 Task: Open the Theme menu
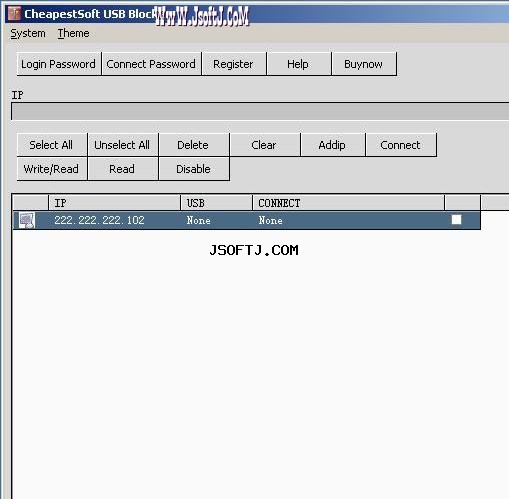[x=73, y=33]
